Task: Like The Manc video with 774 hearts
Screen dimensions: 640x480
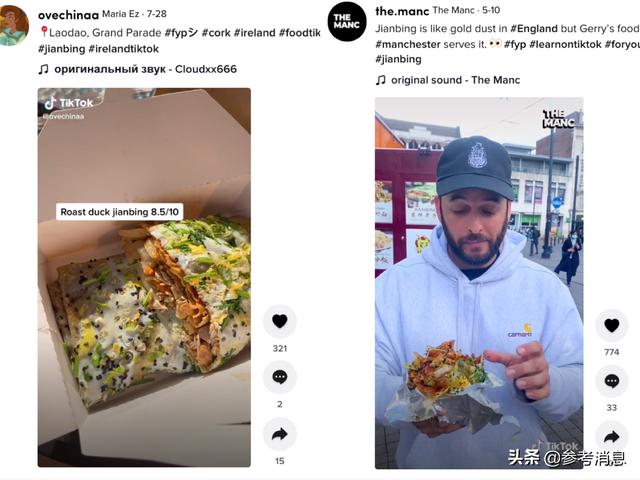Action: 611,325
